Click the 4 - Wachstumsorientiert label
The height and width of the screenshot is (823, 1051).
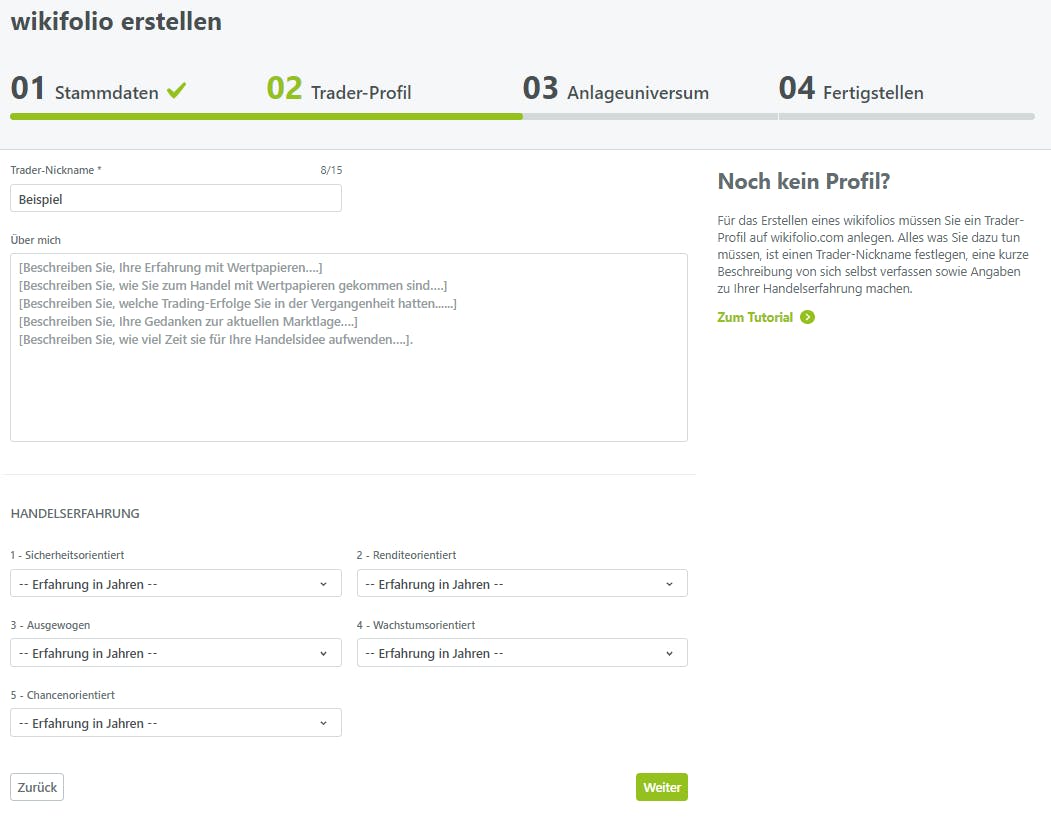(416, 625)
